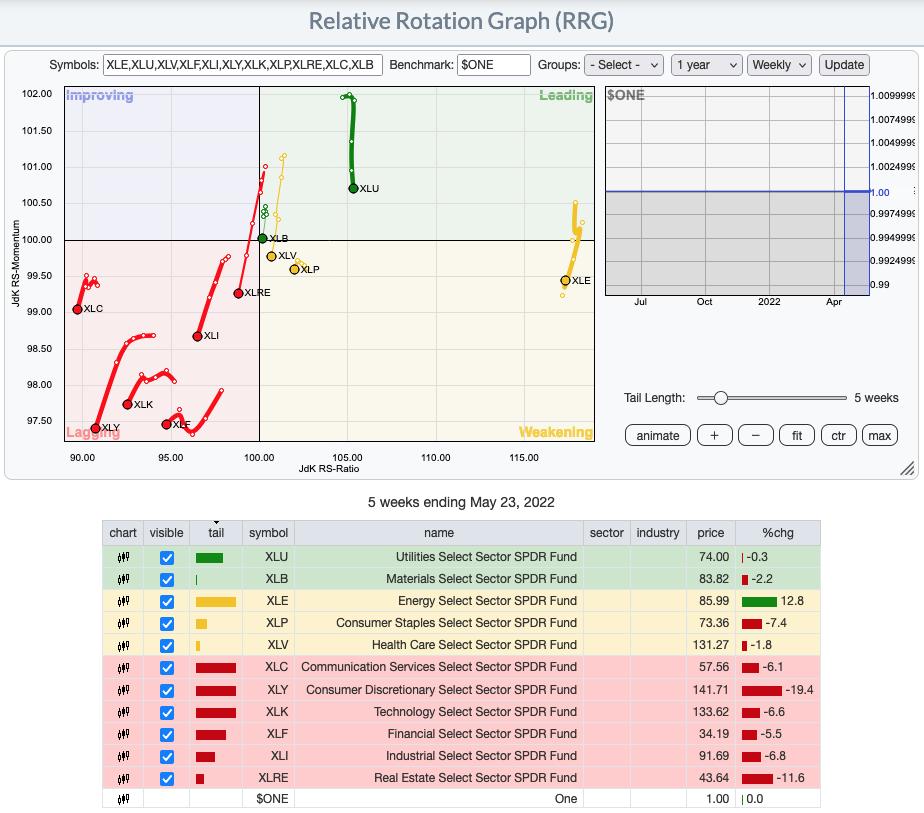The image size is (924, 813).
Task: Sort table by name column
Action: click(438, 533)
